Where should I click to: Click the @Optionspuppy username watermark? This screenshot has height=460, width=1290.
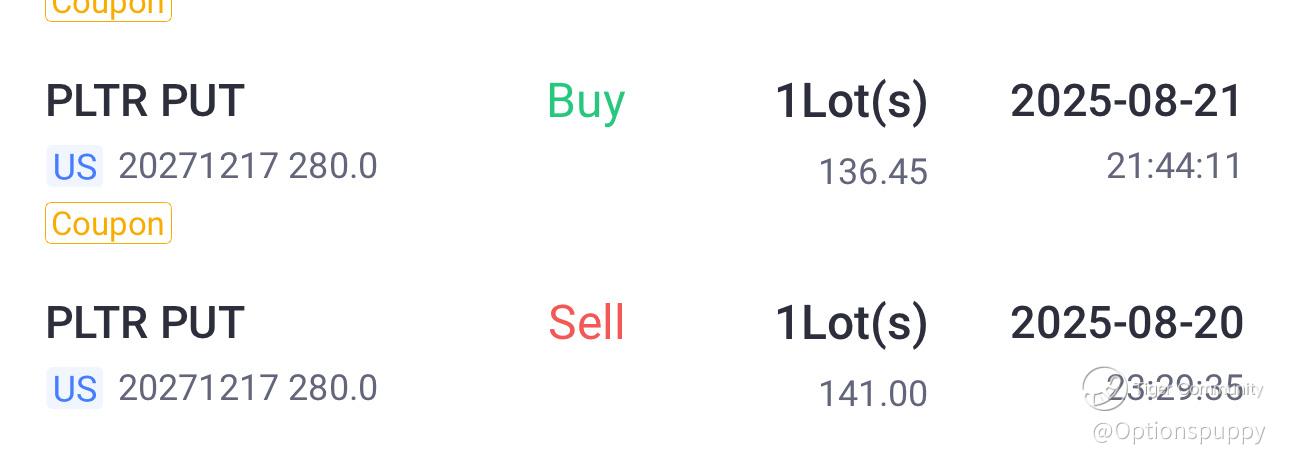(1179, 432)
